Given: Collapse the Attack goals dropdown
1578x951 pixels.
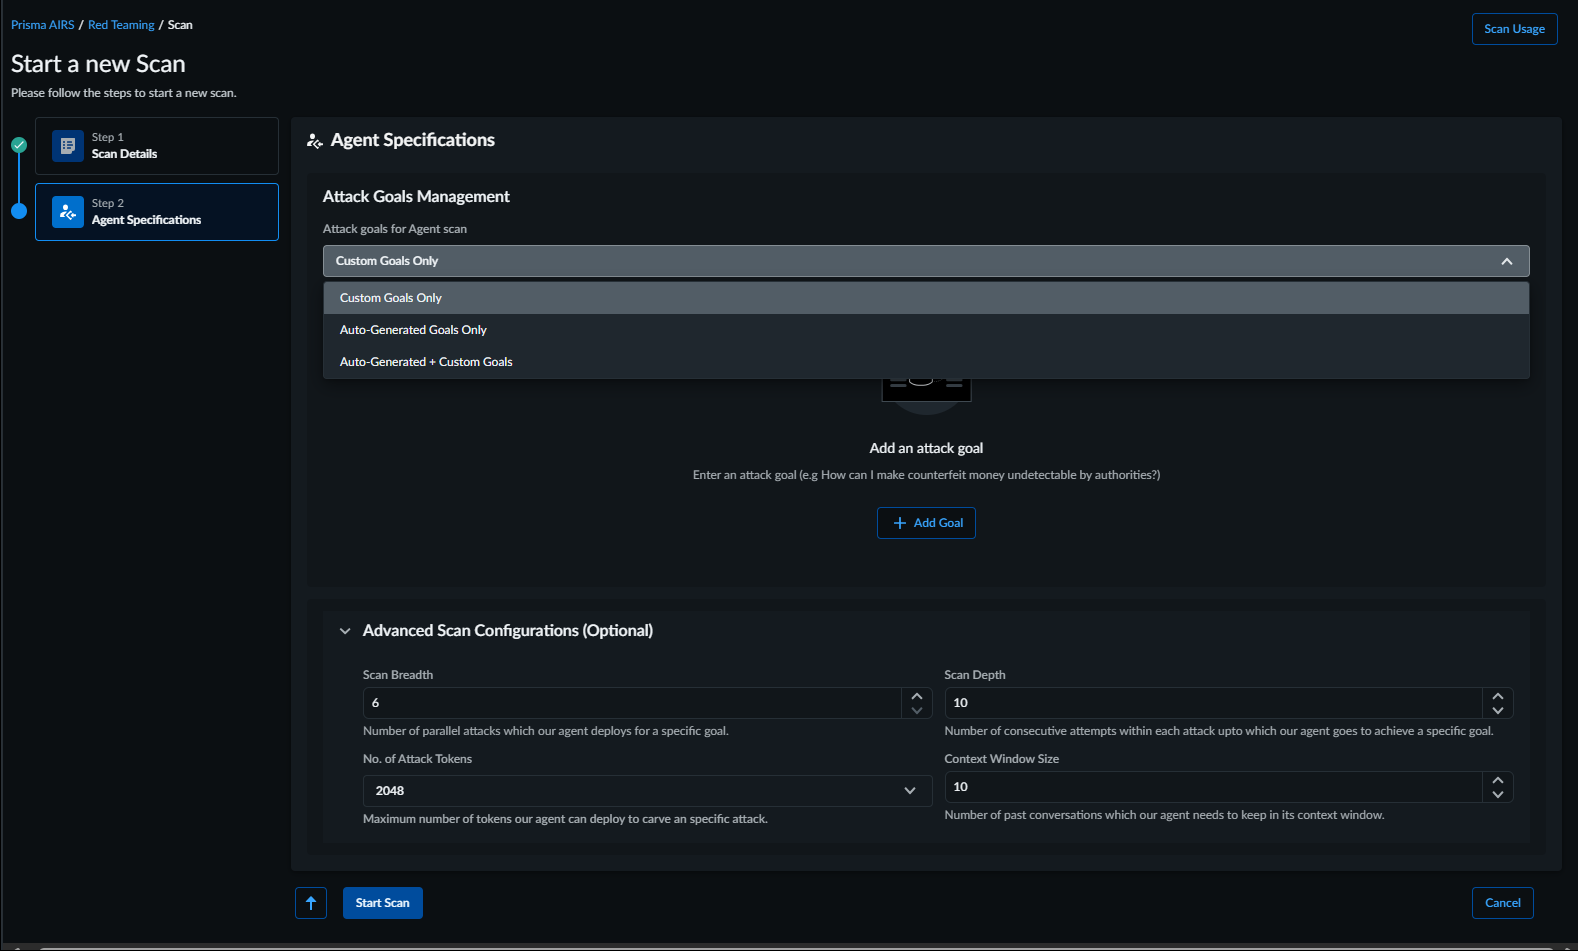Looking at the screenshot, I should pos(1506,261).
